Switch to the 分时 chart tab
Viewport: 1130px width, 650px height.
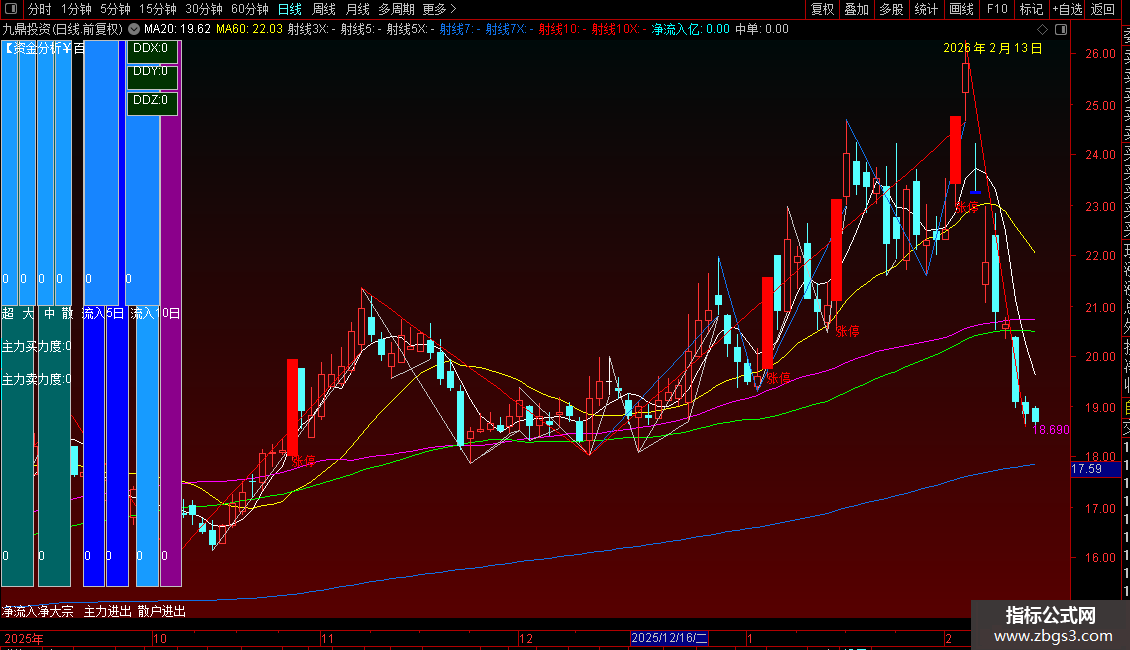[40, 9]
